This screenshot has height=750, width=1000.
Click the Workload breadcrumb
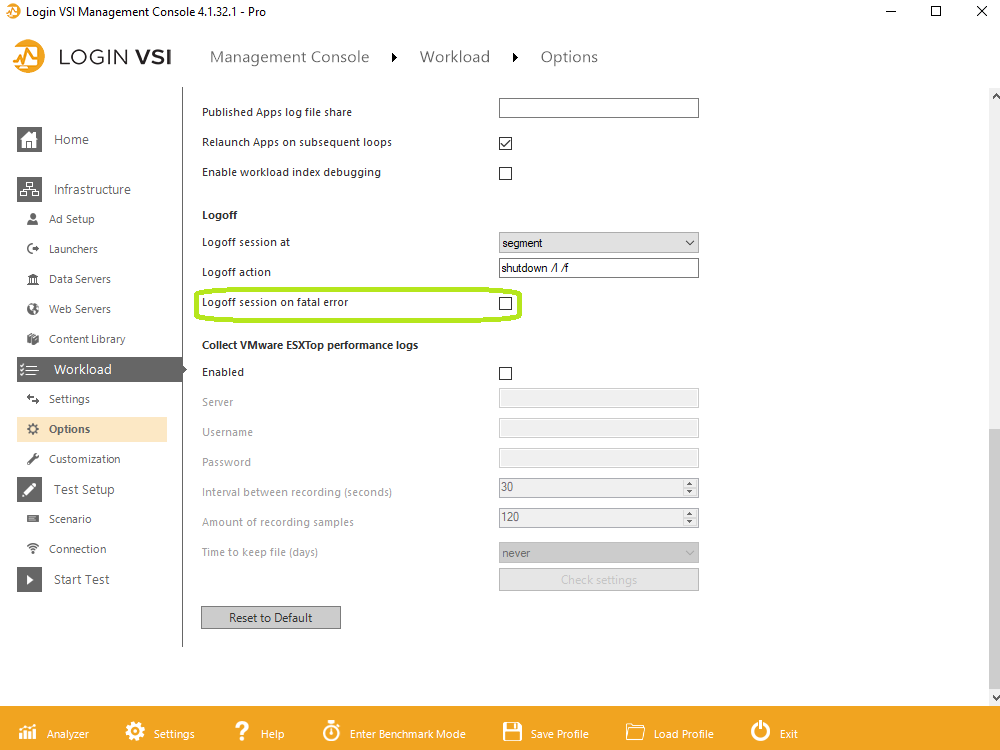click(455, 57)
